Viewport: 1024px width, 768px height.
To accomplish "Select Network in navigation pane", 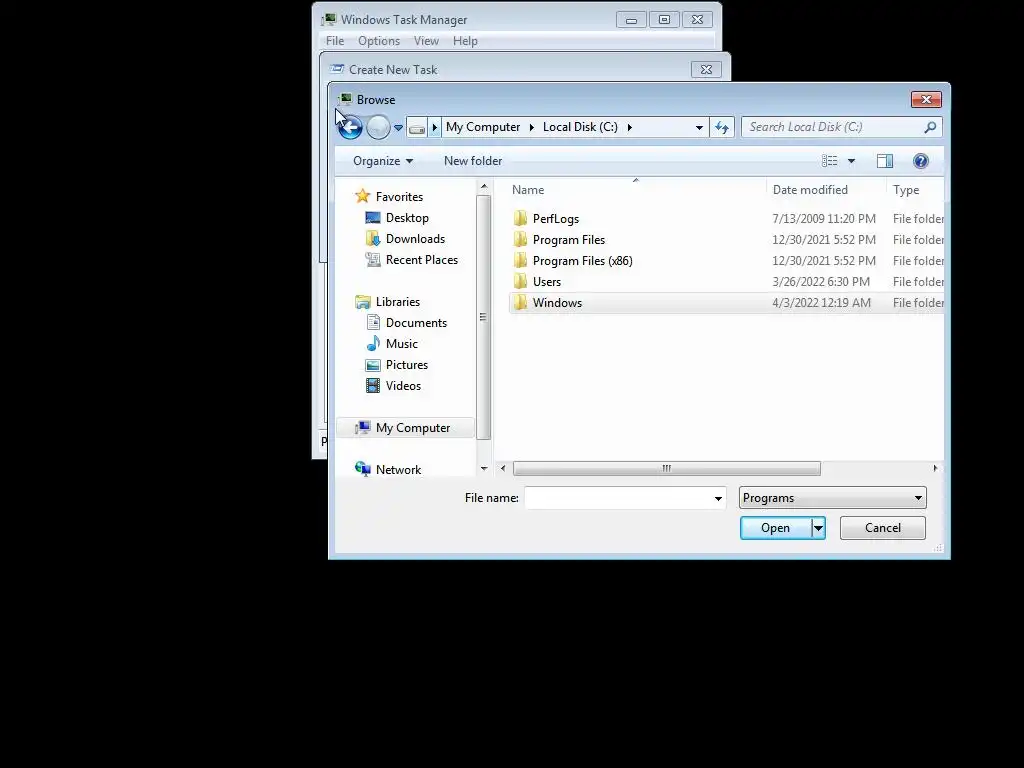I will coord(398,470).
